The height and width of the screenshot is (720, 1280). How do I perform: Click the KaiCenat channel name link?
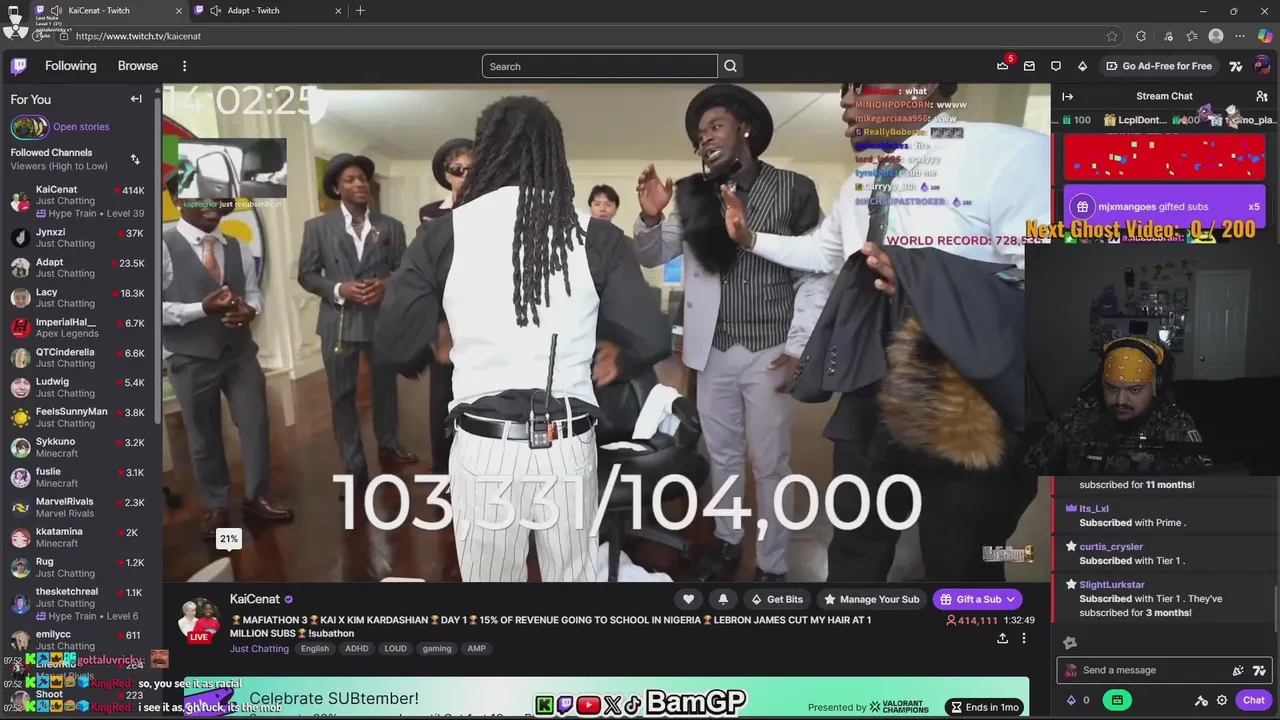(x=255, y=599)
